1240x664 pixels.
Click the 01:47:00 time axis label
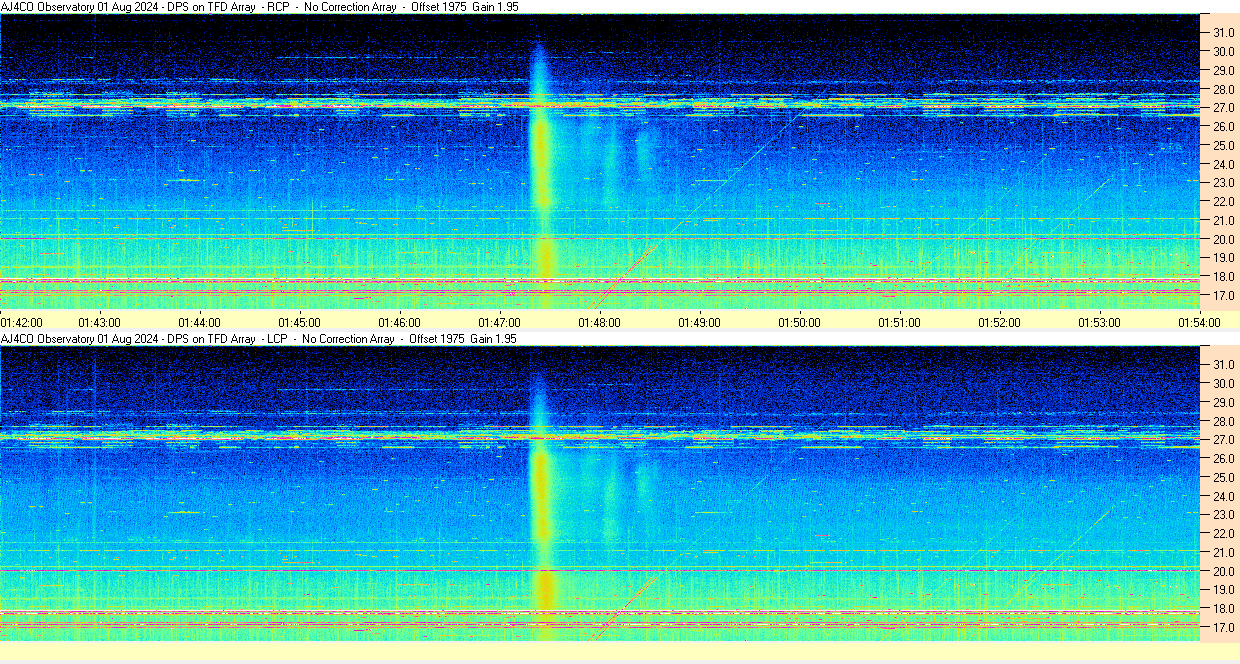point(499,322)
